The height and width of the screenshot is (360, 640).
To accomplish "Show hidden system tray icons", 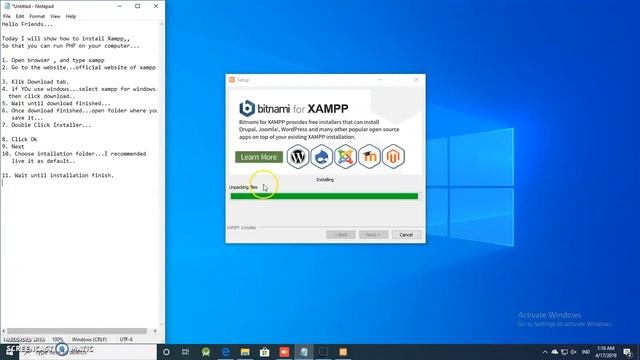I will 544,352.
